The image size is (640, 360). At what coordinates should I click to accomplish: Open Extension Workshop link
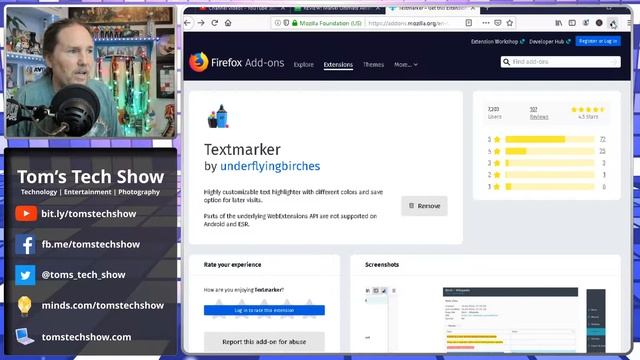click(497, 42)
